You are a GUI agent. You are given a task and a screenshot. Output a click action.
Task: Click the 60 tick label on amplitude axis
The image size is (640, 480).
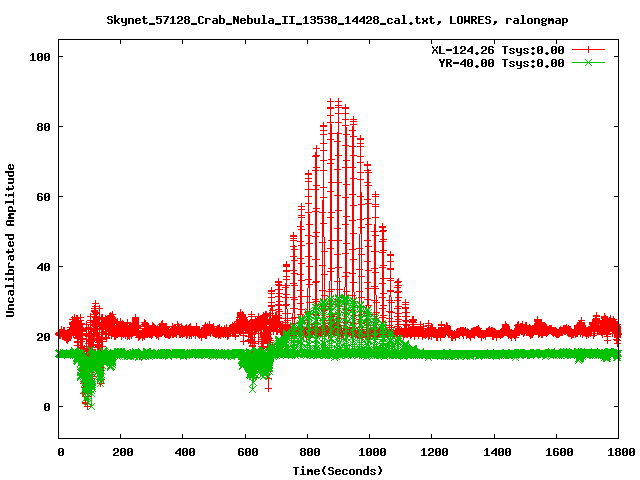43,197
